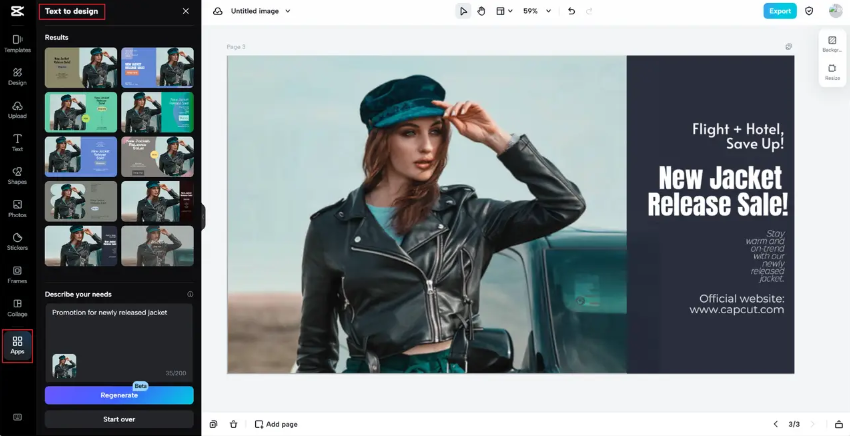Select the 'Official website: www.capcut.com' text
This screenshot has width=850, height=436.
737,304
